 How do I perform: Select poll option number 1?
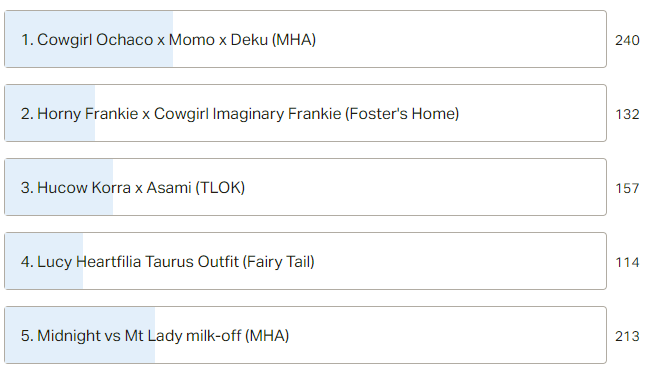point(305,39)
